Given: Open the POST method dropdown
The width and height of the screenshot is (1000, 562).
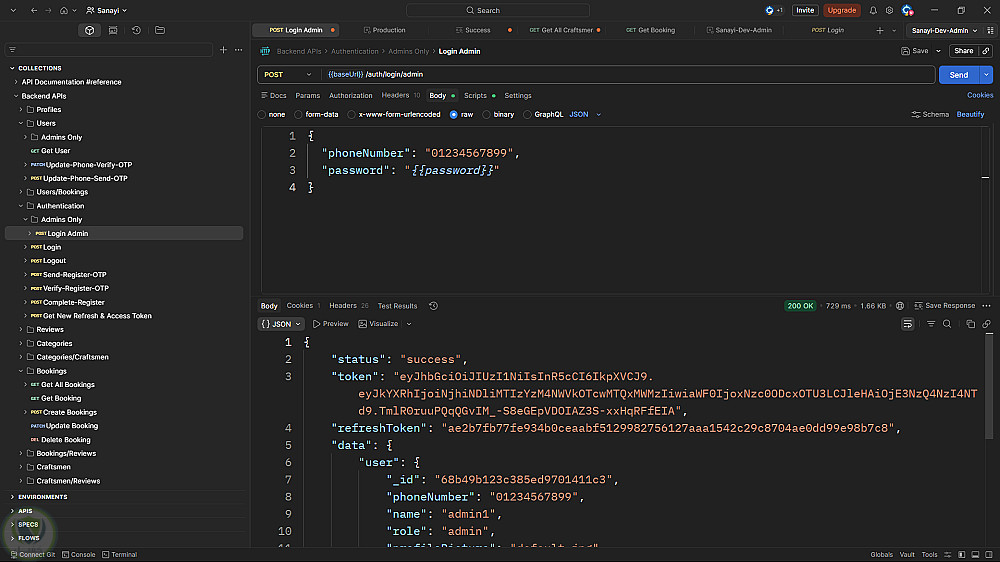Looking at the screenshot, I should [x=288, y=75].
